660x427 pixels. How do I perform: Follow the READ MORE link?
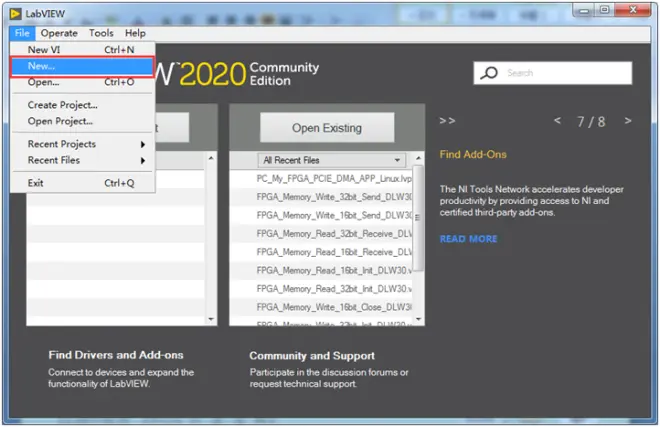click(468, 239)
